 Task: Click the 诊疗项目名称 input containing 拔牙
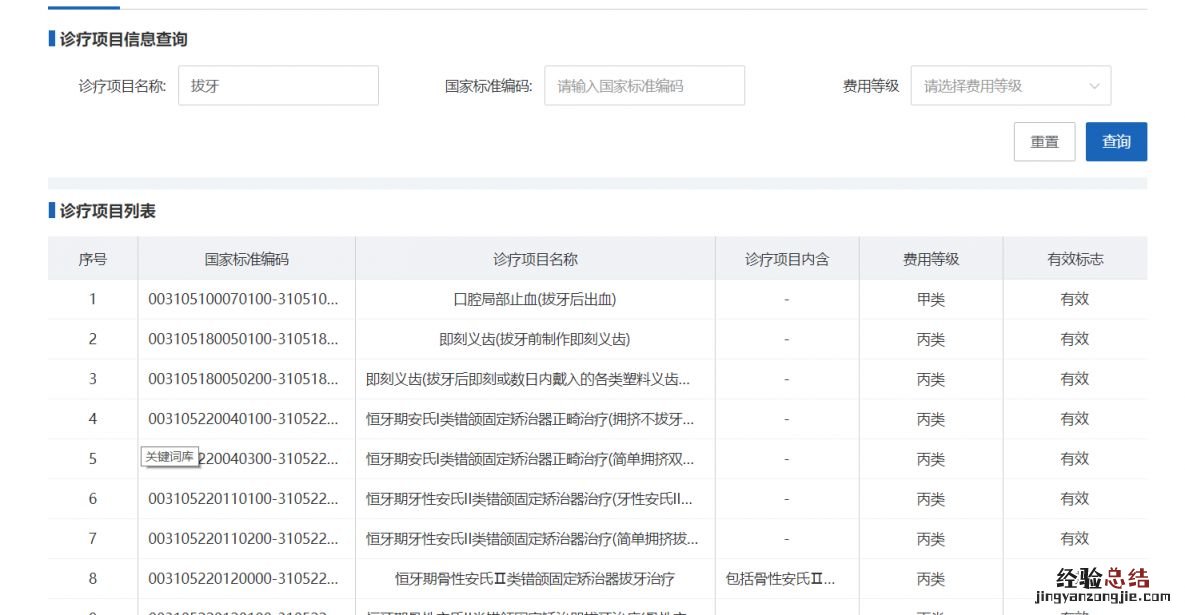click(x=278, y=86)
